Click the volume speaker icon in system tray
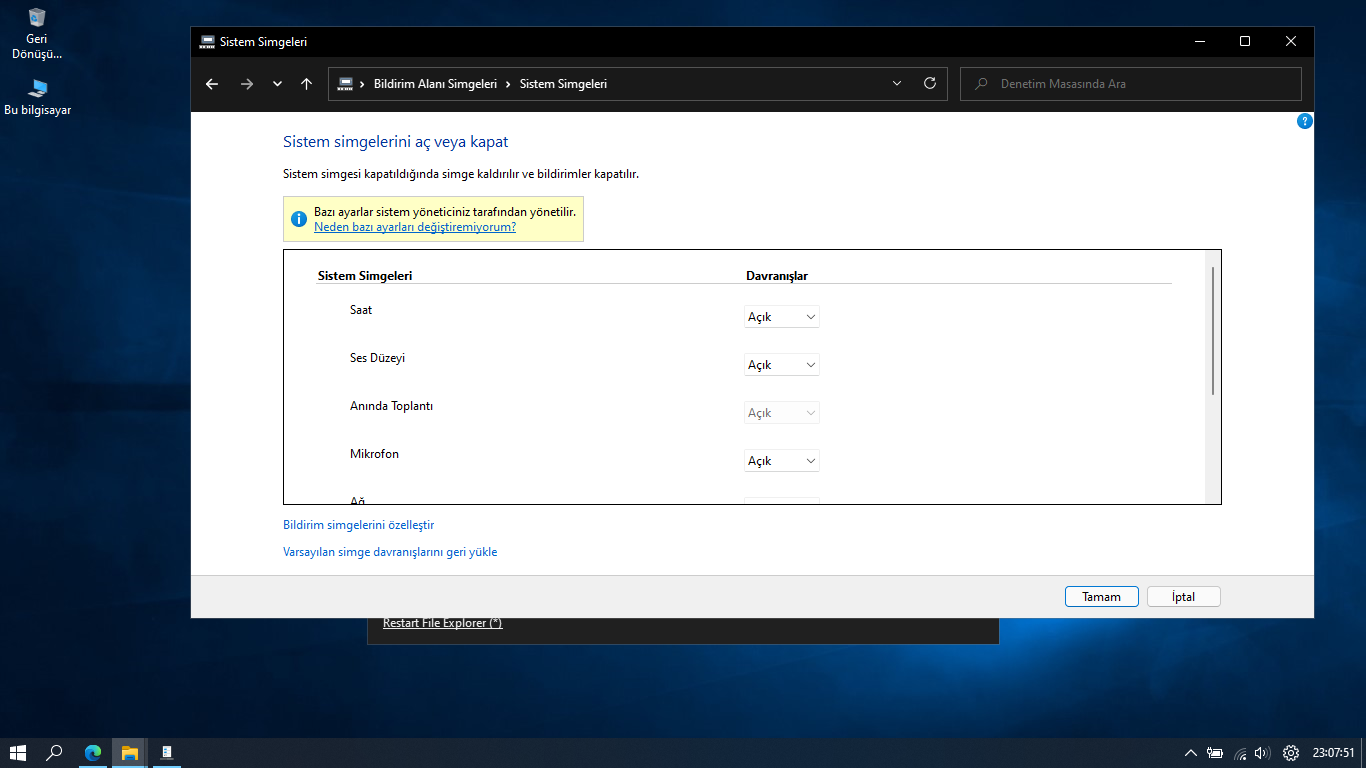The height and width of the screenshot is (768, 1366). (1261, 753)
